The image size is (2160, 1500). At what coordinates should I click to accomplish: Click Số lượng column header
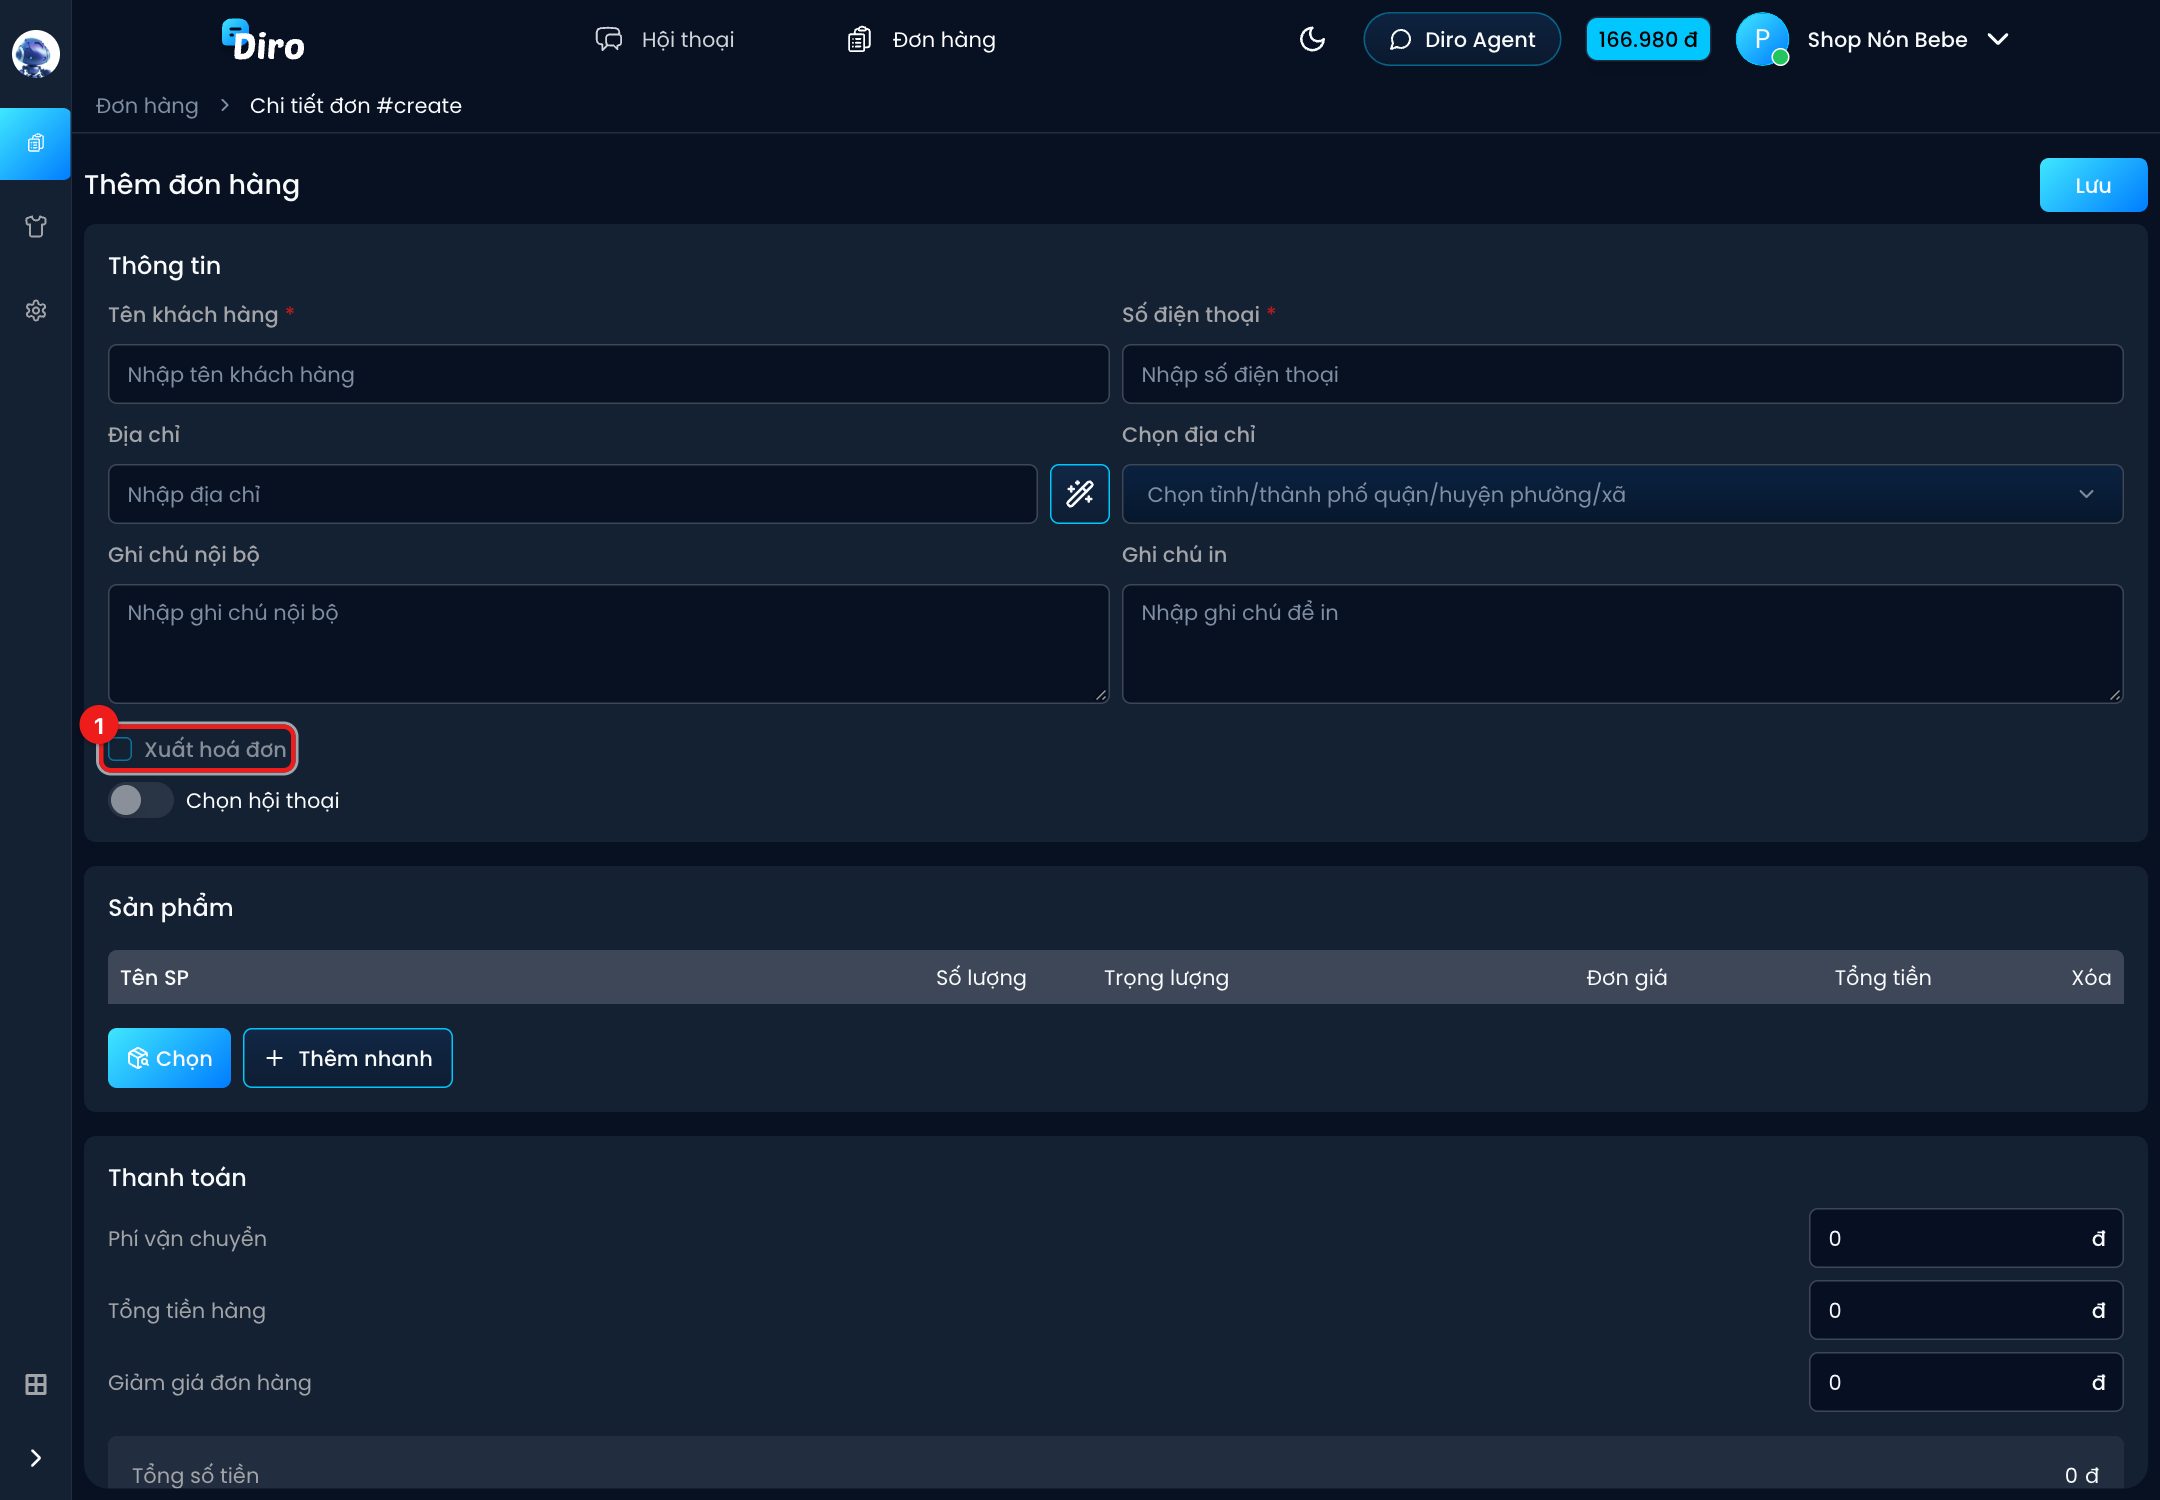point(981,977)
